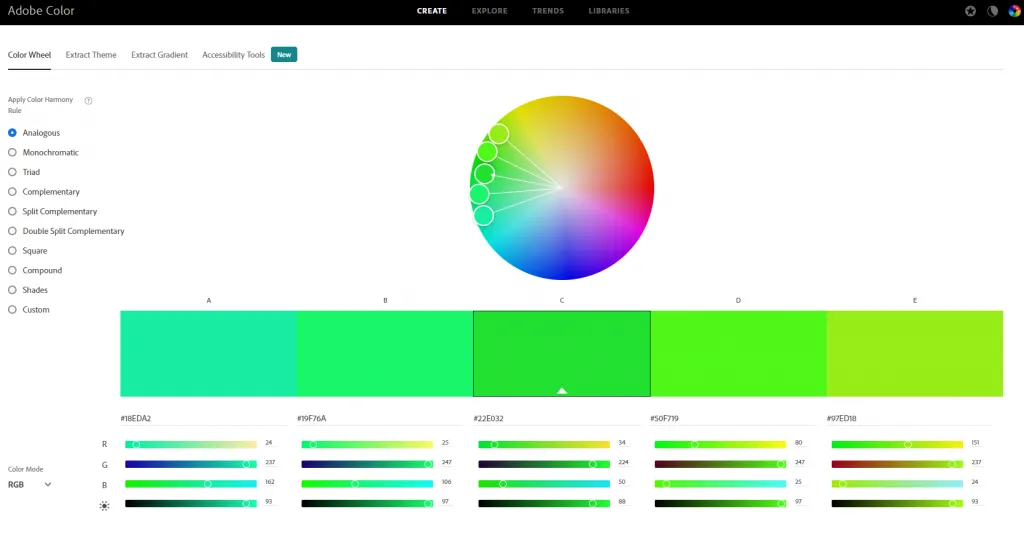Select the Split Complementary rule

coord(52,211)
